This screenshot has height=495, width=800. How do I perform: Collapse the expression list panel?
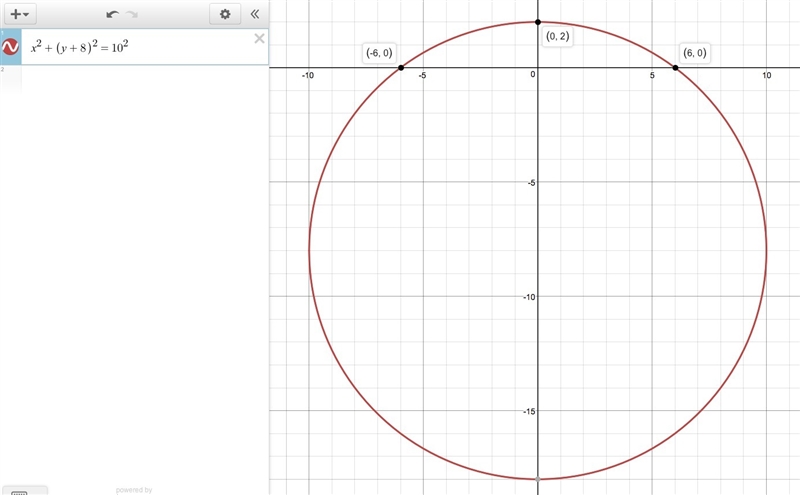[x=255, y=14]
